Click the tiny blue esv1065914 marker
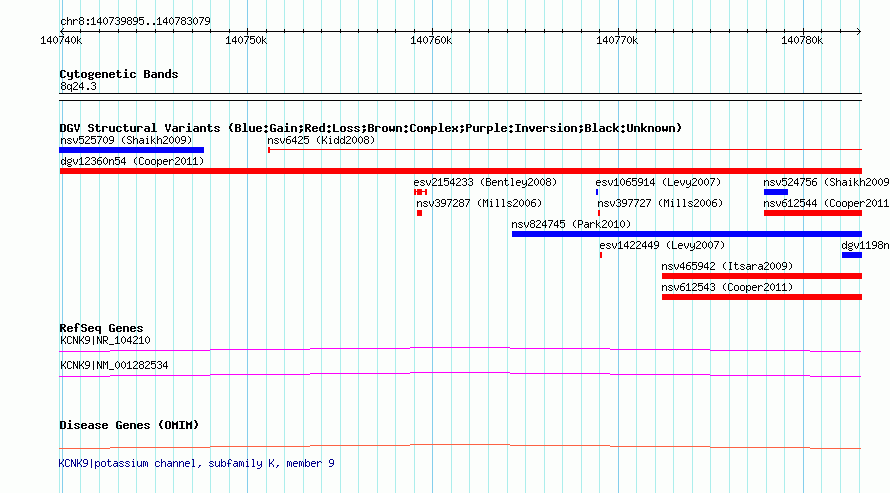890x493 pixels. click(597, 192)
